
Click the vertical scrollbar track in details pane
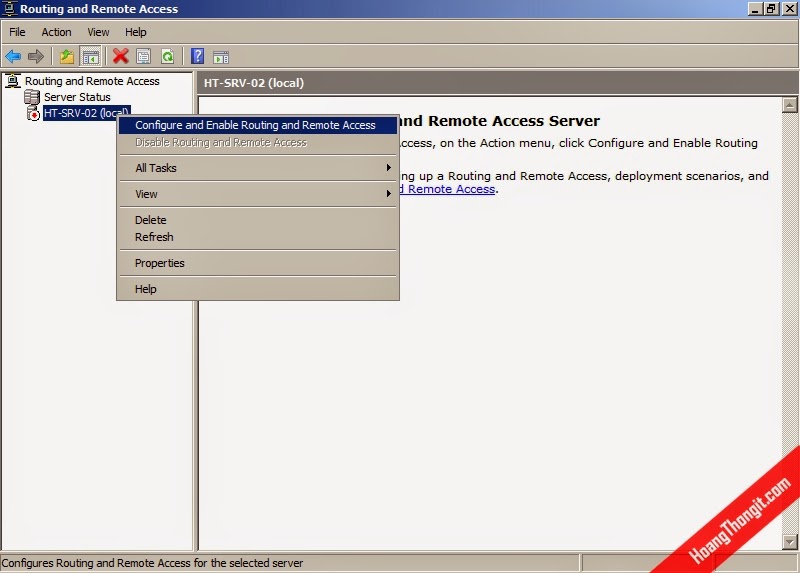click(x=789, y=323)
